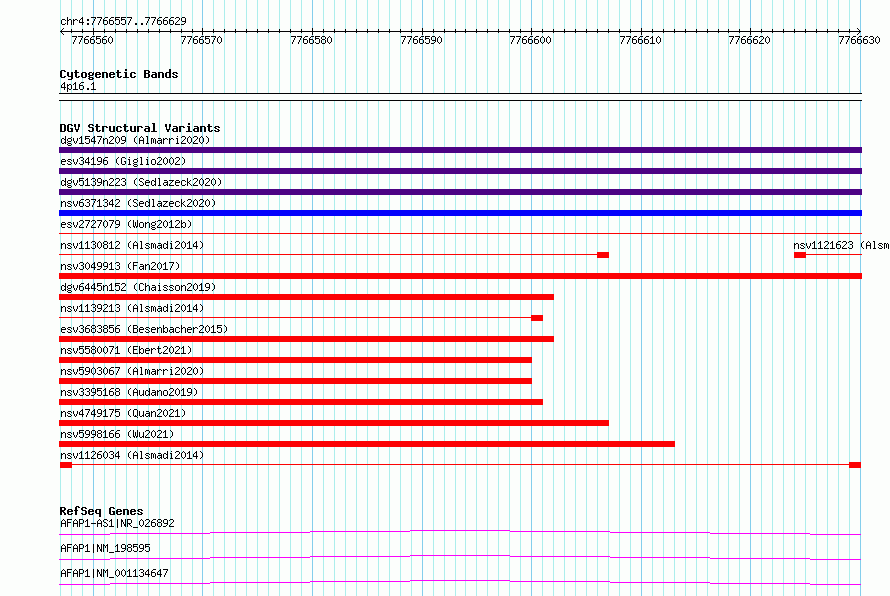Viewport: 890px width, 596px height.
Task: Click the purple bar under dgv1547n209
Action: click(x=460, y=150)
